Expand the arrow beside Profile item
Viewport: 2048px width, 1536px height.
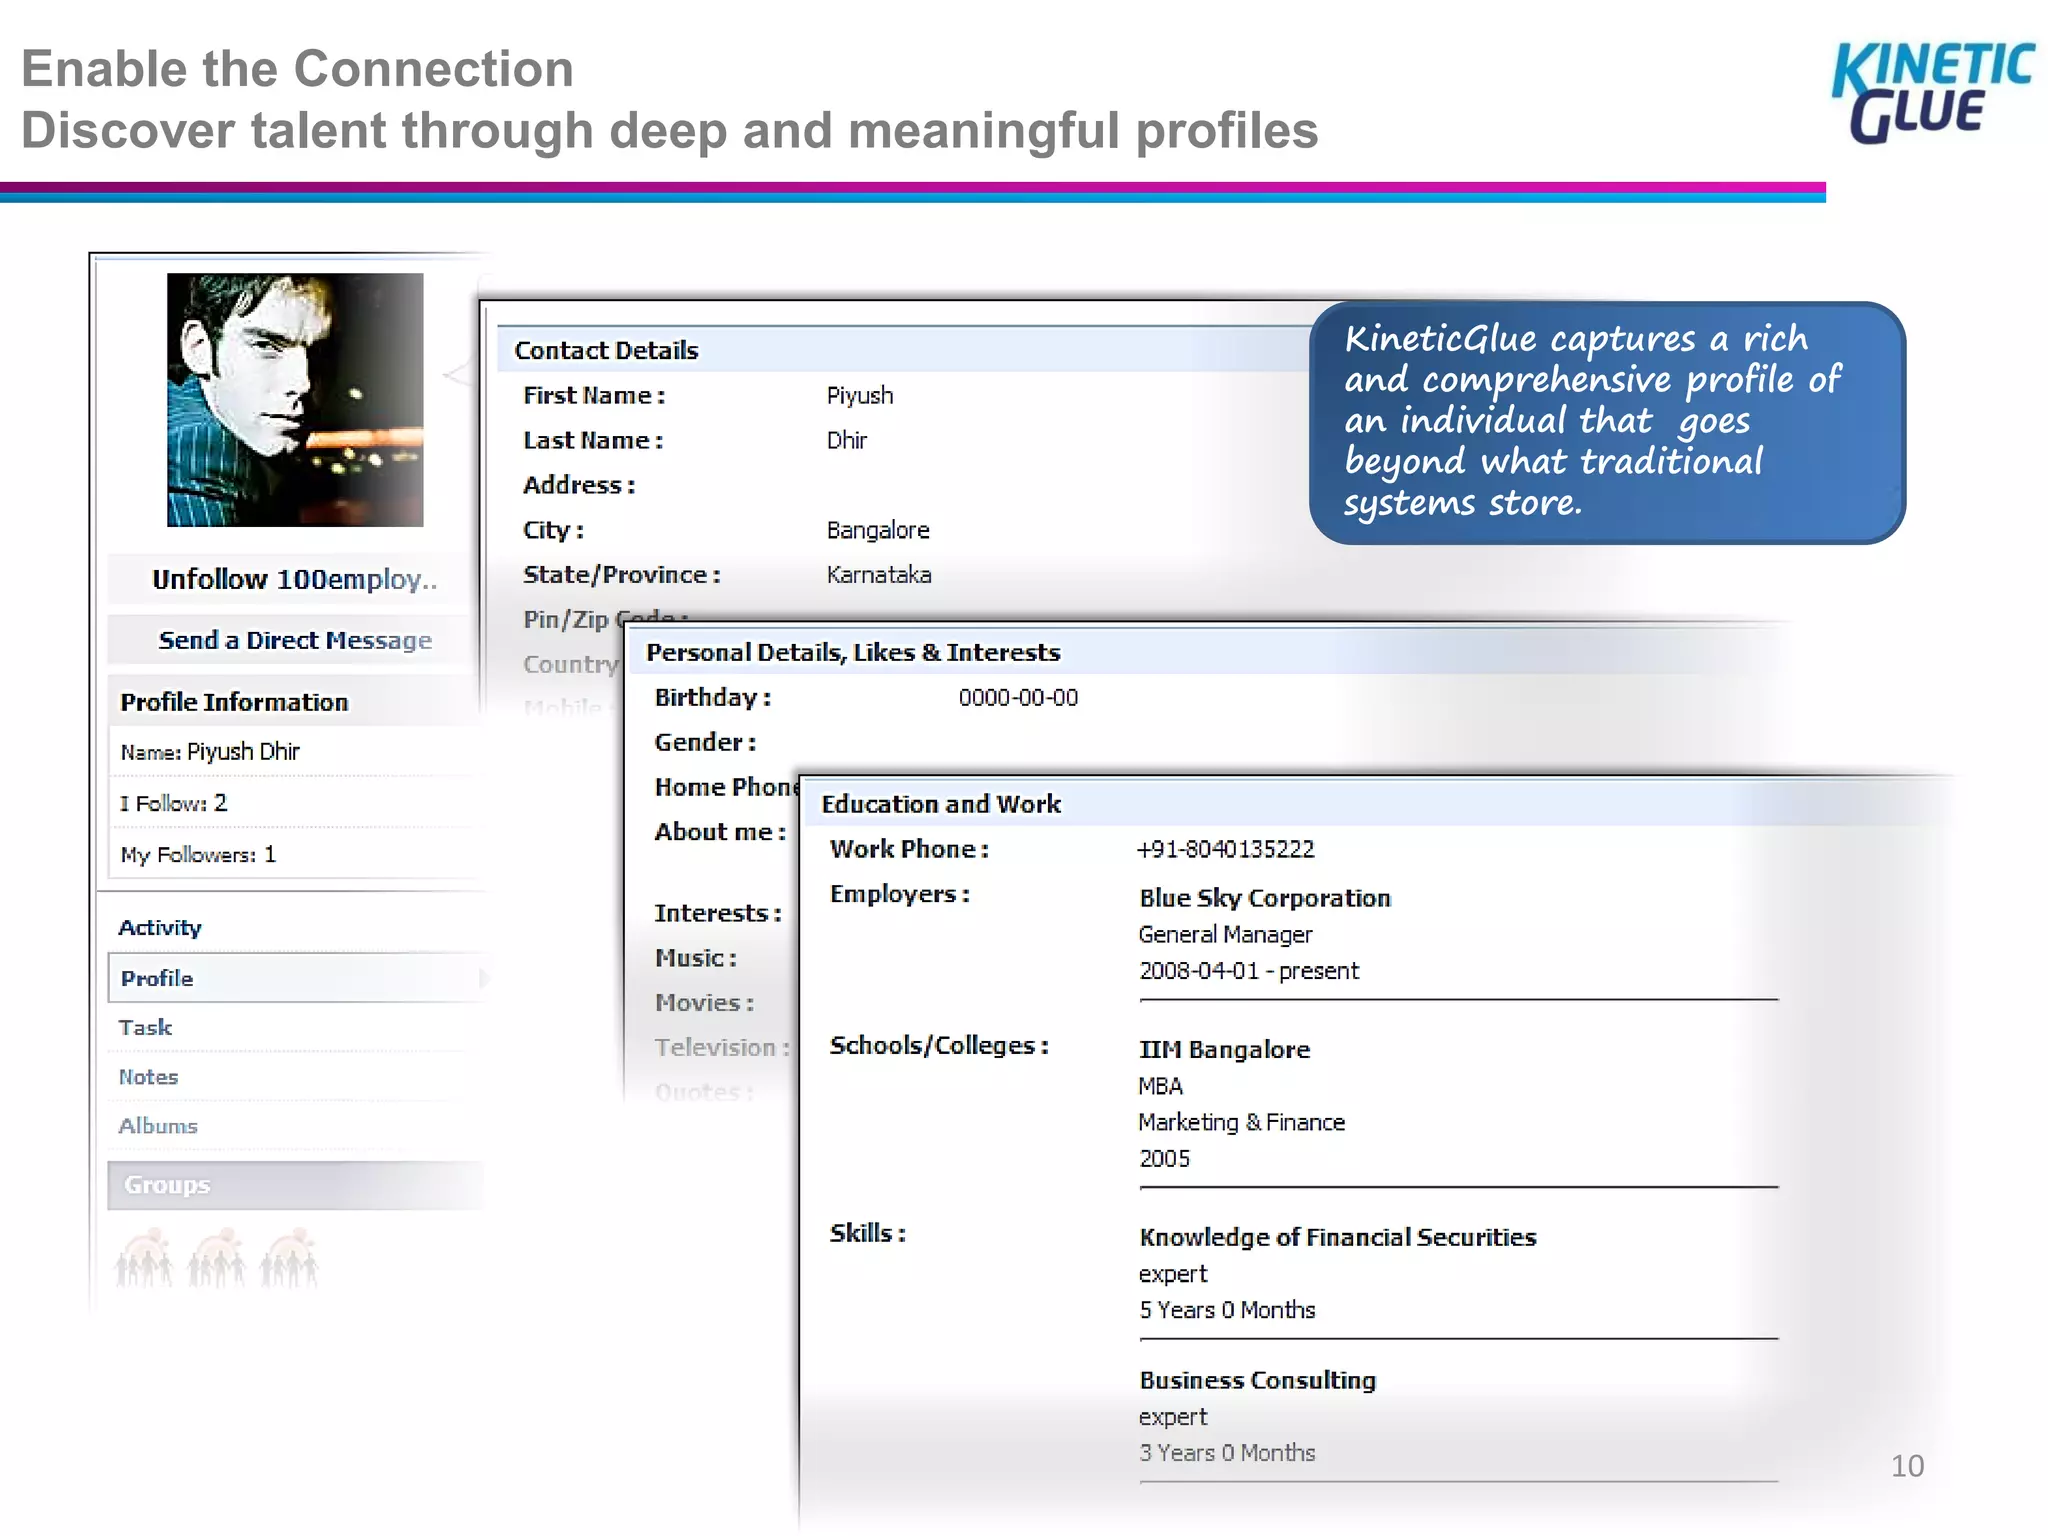coord(484,978)
